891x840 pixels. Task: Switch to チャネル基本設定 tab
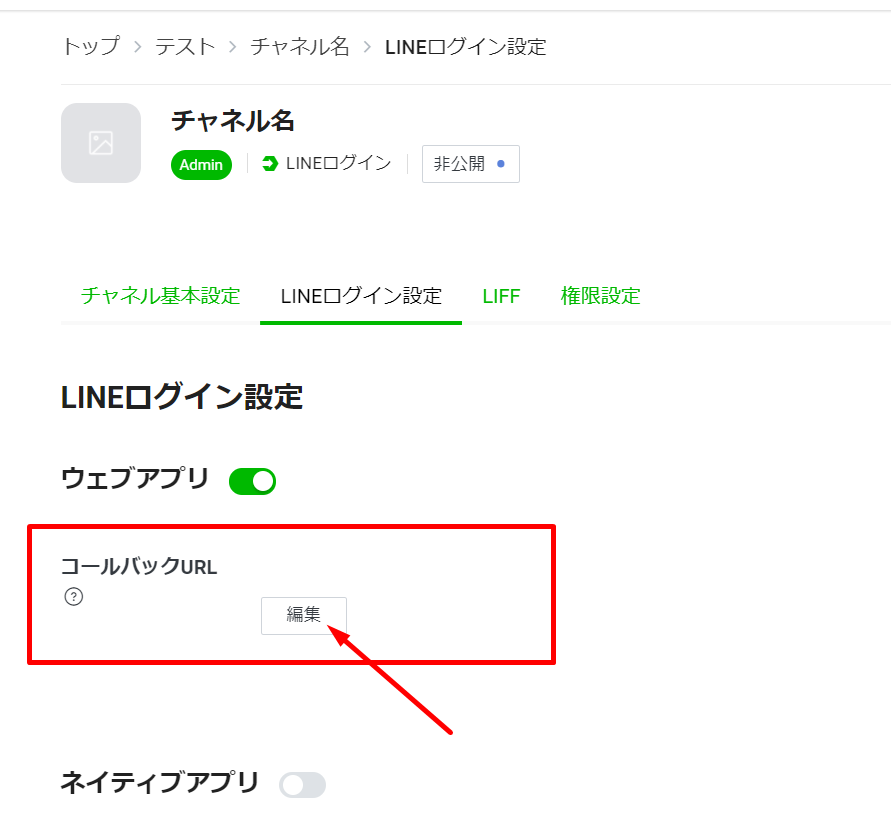[160, 296]
